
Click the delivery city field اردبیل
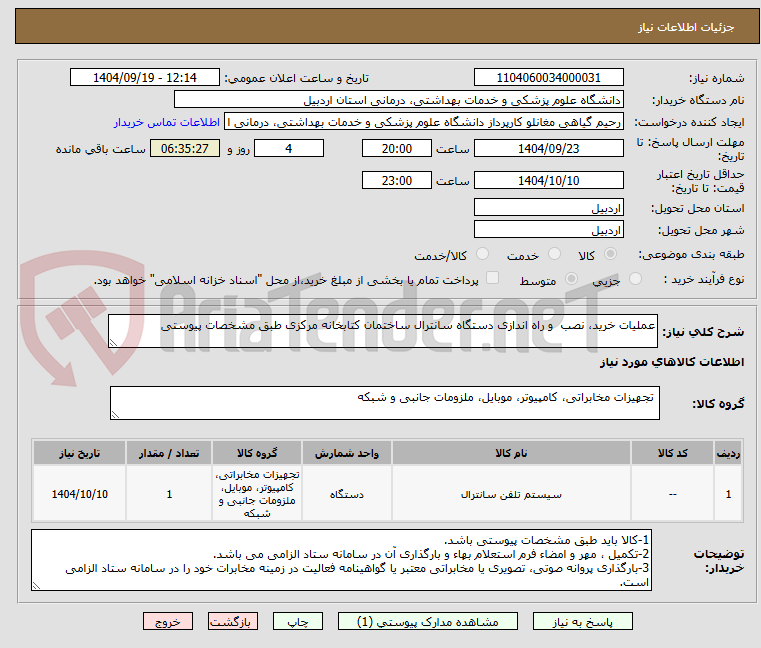548,229
